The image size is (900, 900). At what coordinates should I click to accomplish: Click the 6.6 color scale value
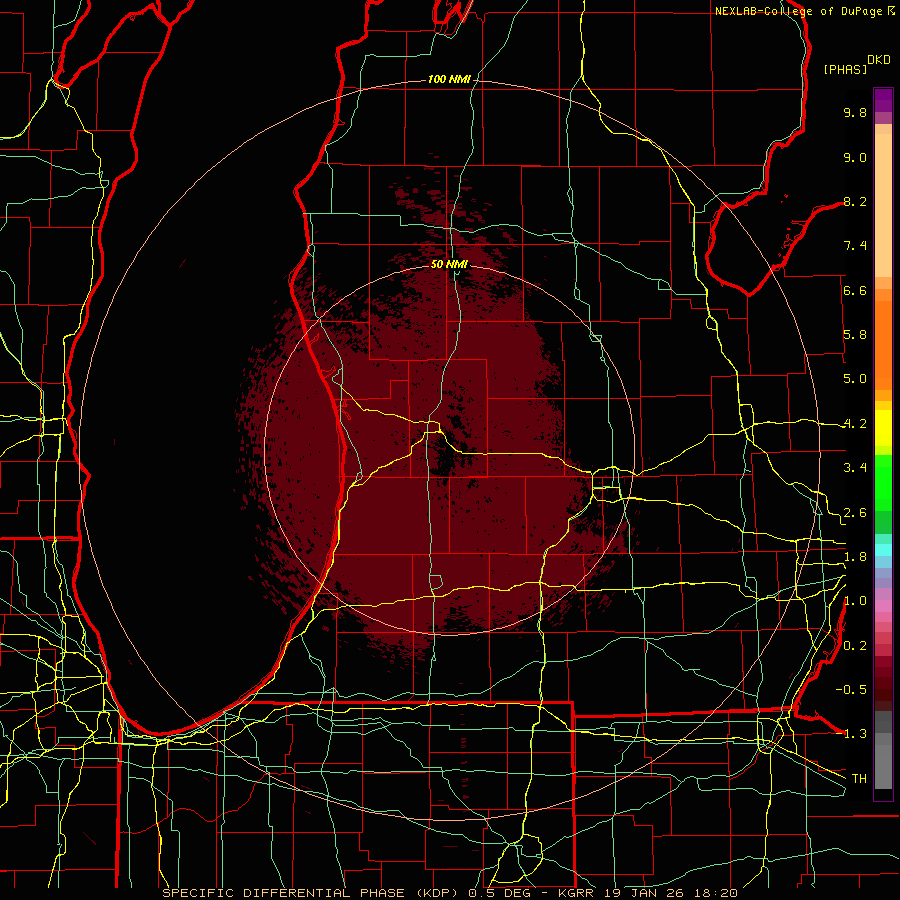[855, 290]
